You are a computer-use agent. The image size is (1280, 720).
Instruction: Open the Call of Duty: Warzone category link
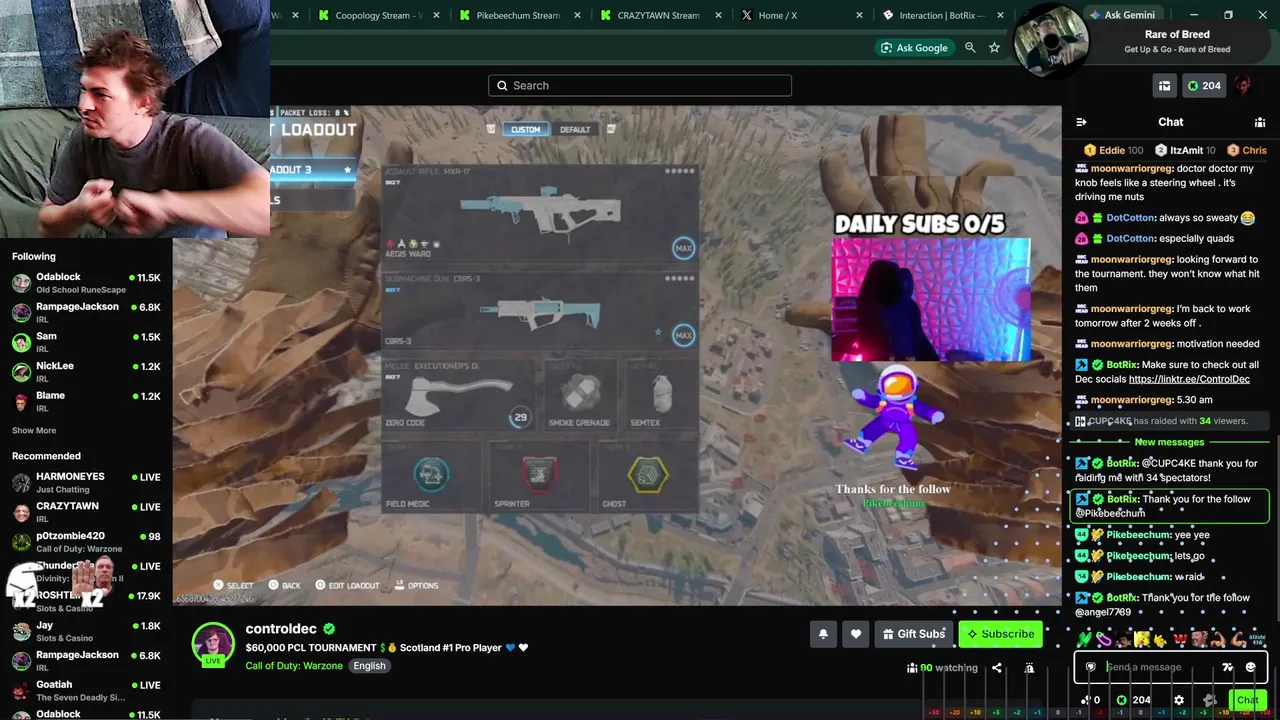click(x=294, y=666)
